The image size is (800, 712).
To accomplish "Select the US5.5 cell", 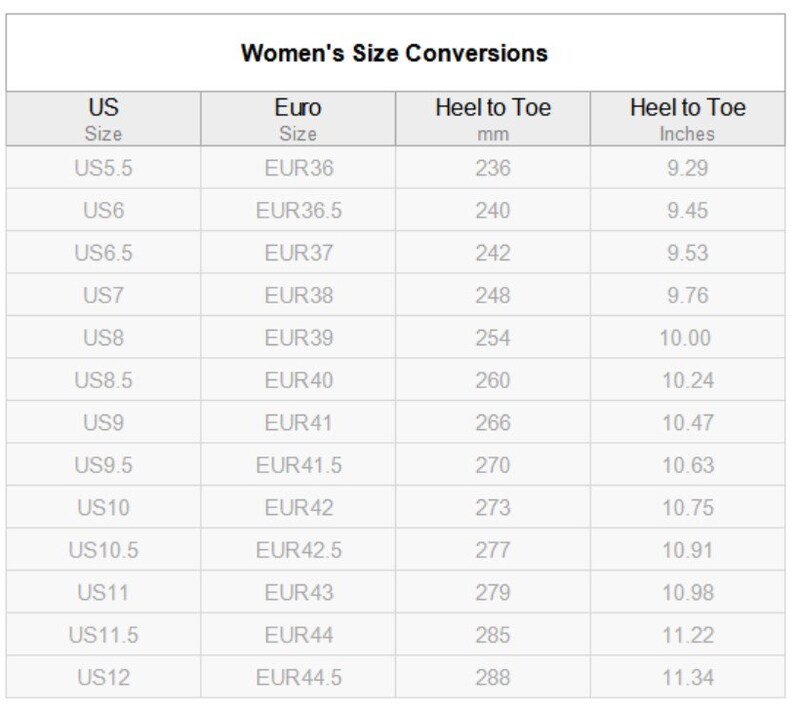I will [104, 168].
